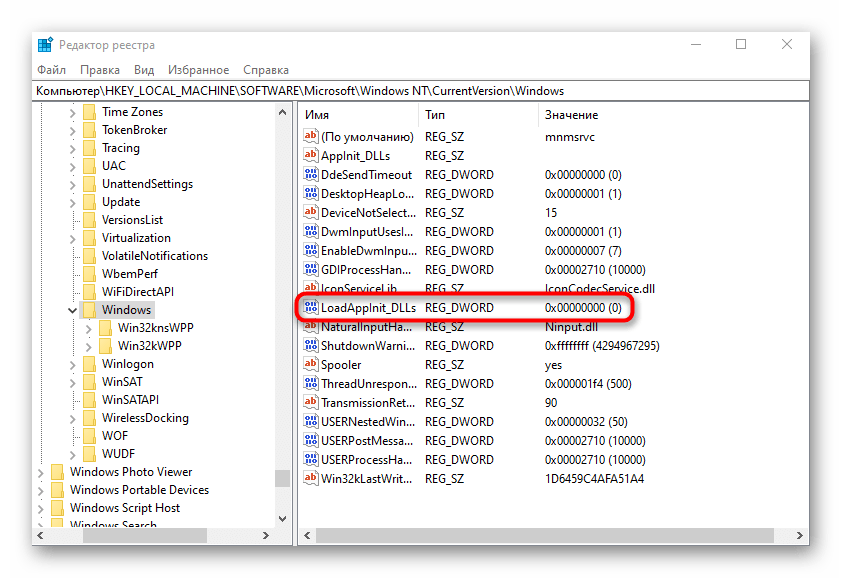842x578 pixels.
Task: Click the Registry Editor app icon
Action: [x=46, y=45]
